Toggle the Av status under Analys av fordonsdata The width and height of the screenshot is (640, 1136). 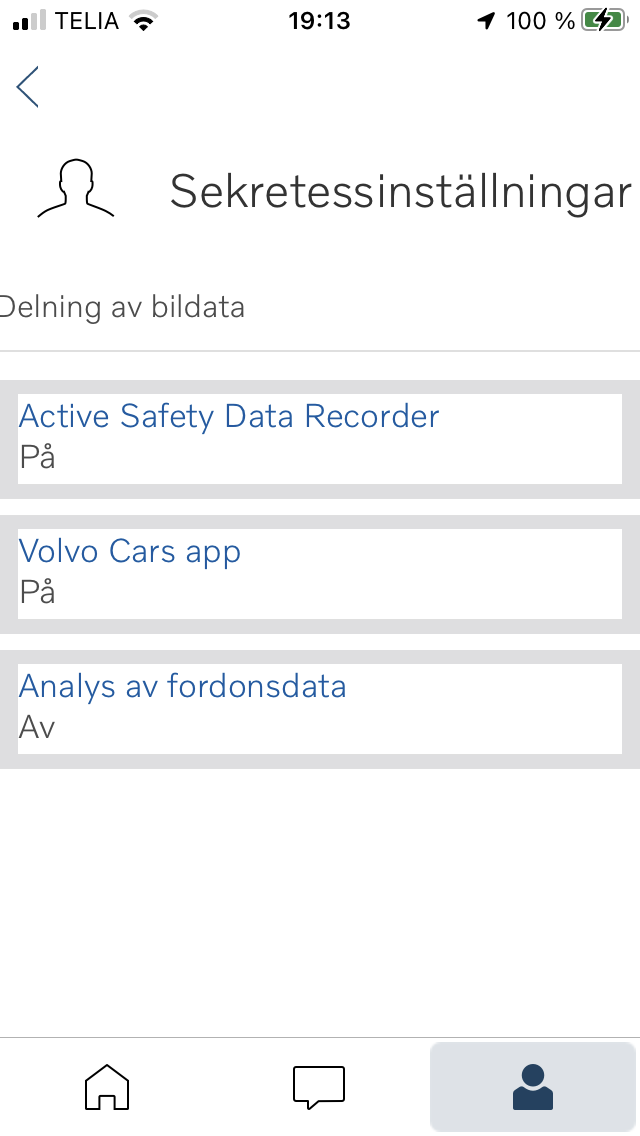37,727
